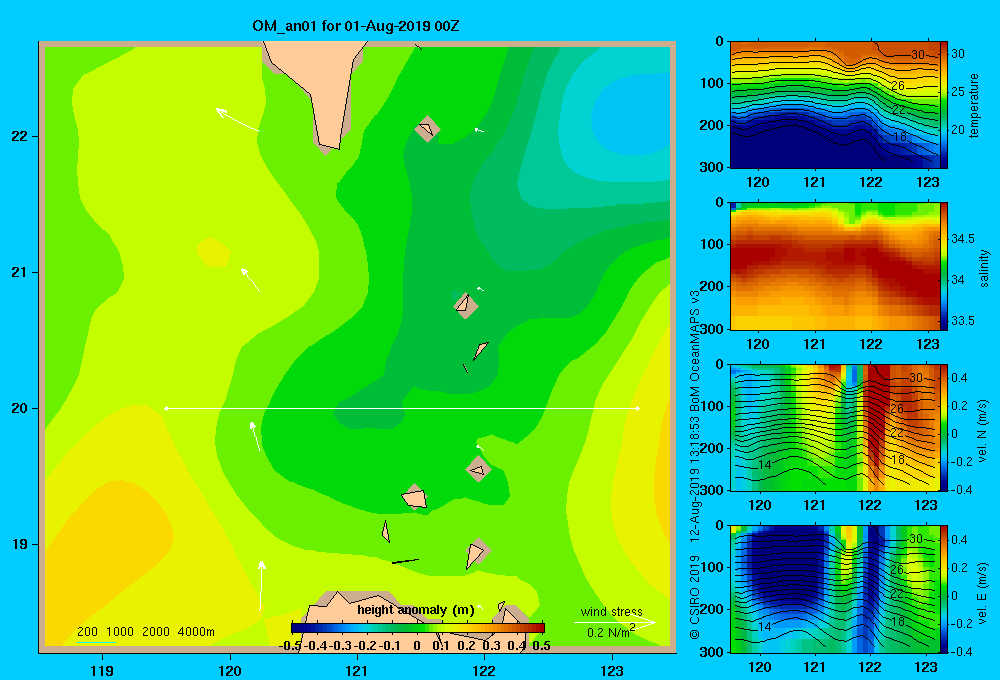
Task: Click the '34.5' tick on the salinity color bar
Action: (962, 239)
